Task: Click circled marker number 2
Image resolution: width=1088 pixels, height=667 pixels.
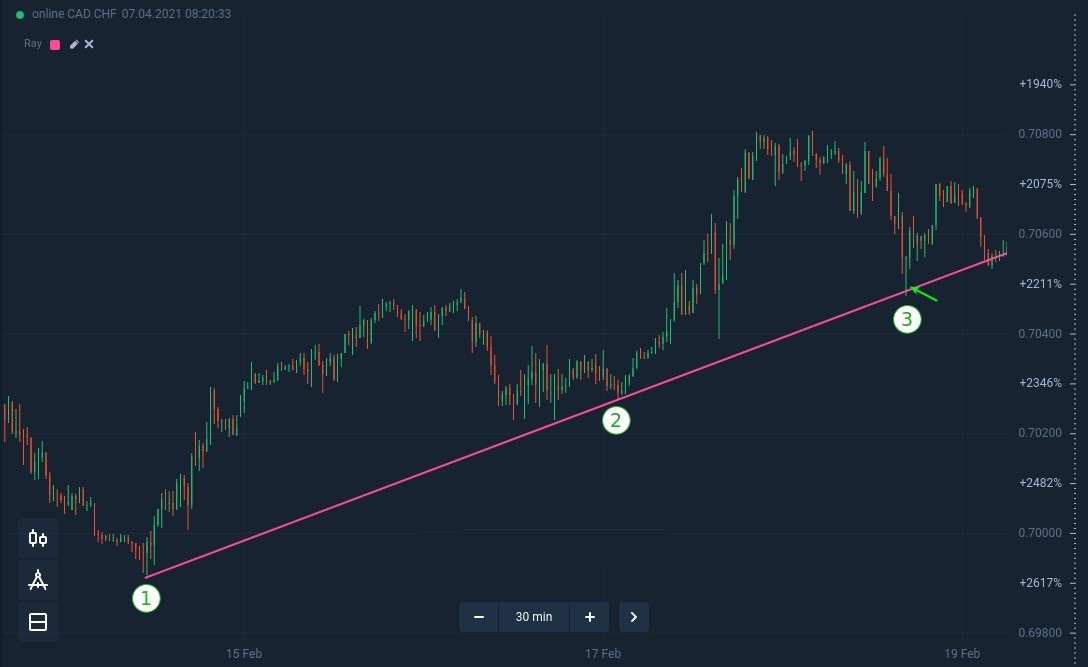Action: coord(616,420)
